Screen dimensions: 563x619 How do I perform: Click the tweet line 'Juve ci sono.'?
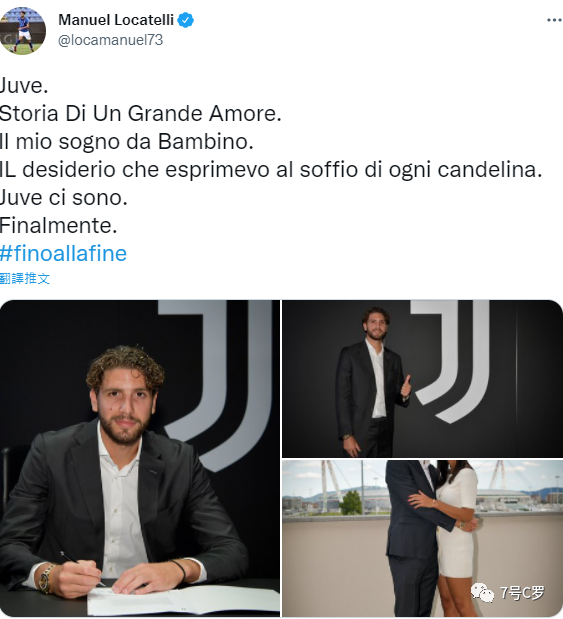[64, 197]
